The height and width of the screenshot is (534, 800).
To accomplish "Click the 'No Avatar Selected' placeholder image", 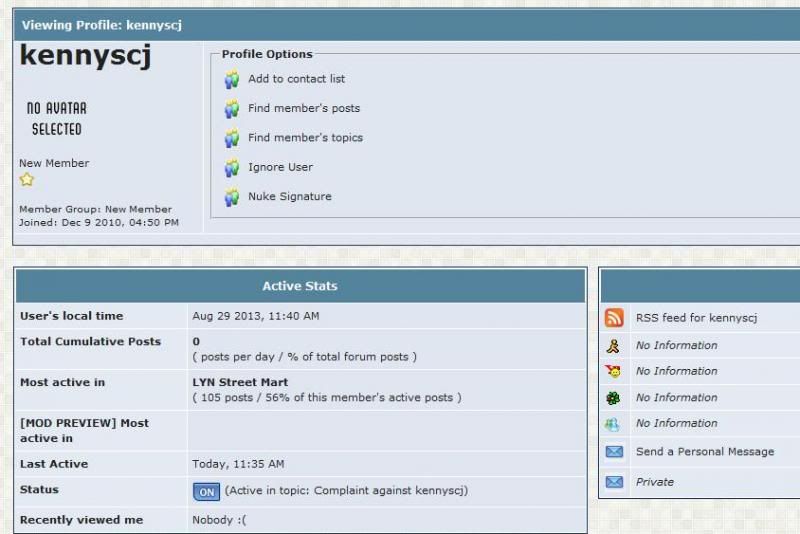I will pos(56,118).
